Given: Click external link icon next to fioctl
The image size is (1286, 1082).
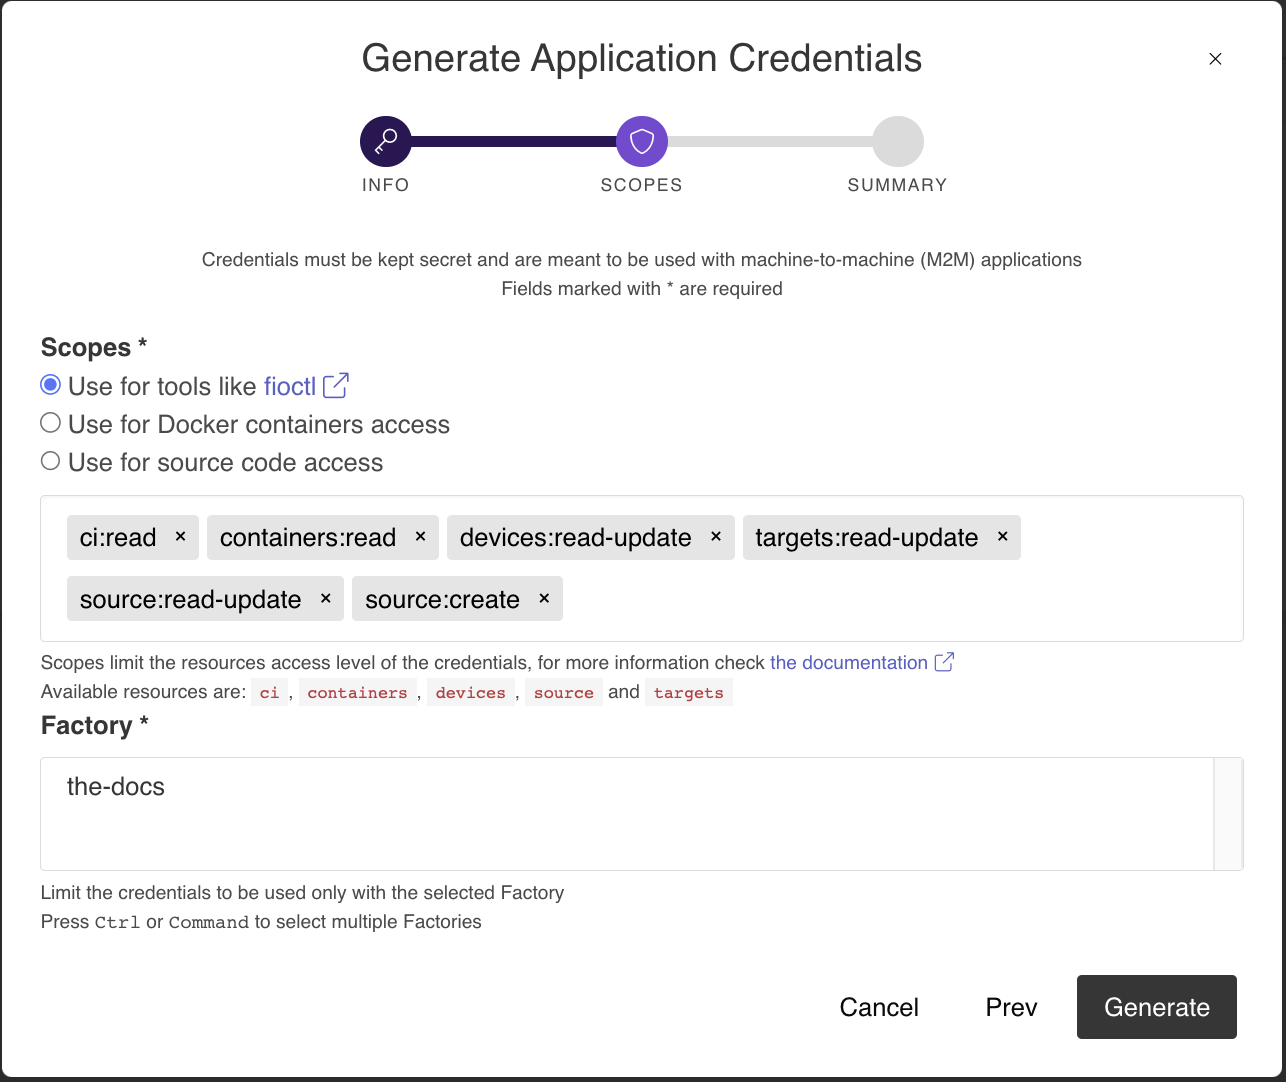Looking at the screenshot, I should 336,386.
